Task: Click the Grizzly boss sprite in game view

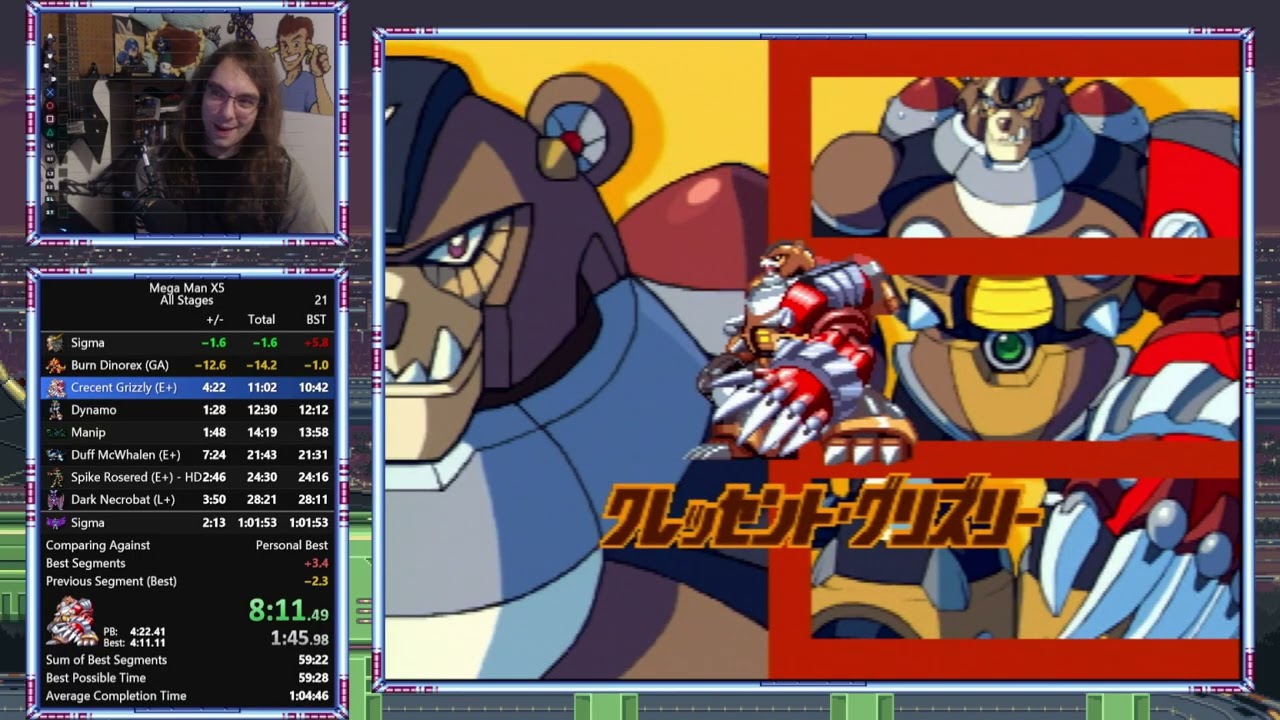Action: (x=800, y=352)
